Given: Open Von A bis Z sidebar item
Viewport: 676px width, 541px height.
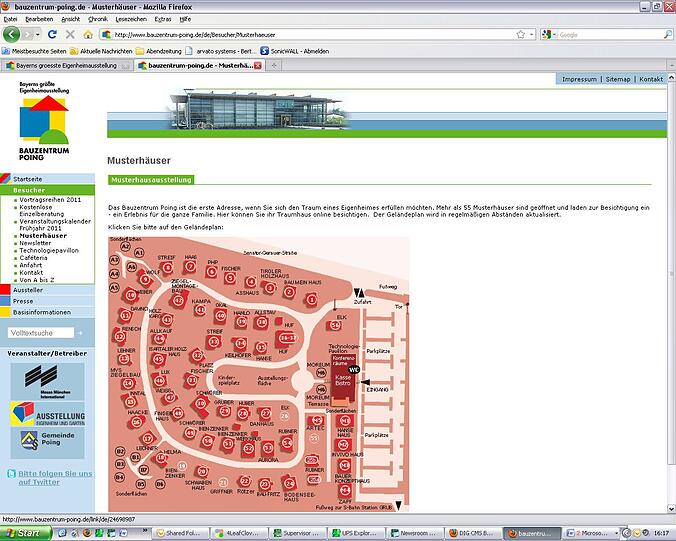Looking at the screenshot, I should point(37,280).
